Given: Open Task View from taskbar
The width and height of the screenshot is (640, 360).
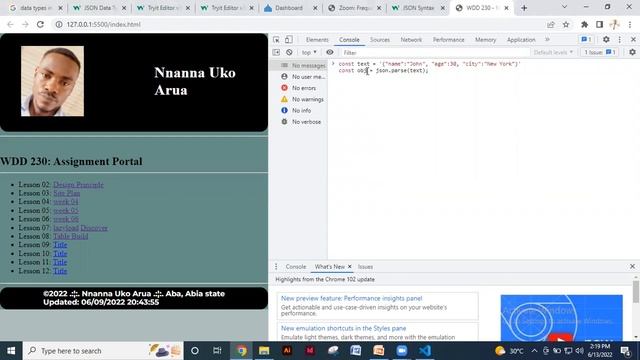Looking at the screenshot, I should click(x=217, y=351).
